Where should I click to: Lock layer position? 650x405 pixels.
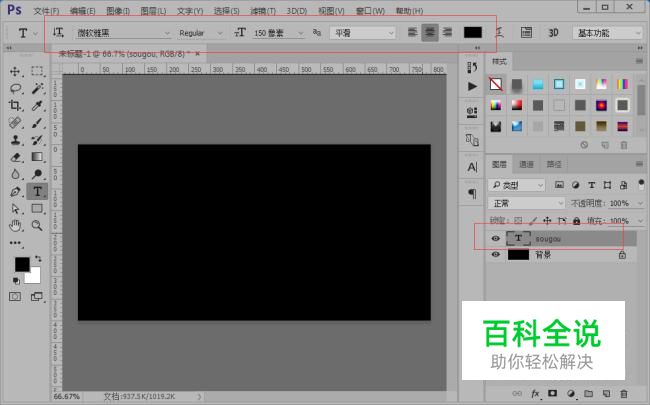pos(547,221)
